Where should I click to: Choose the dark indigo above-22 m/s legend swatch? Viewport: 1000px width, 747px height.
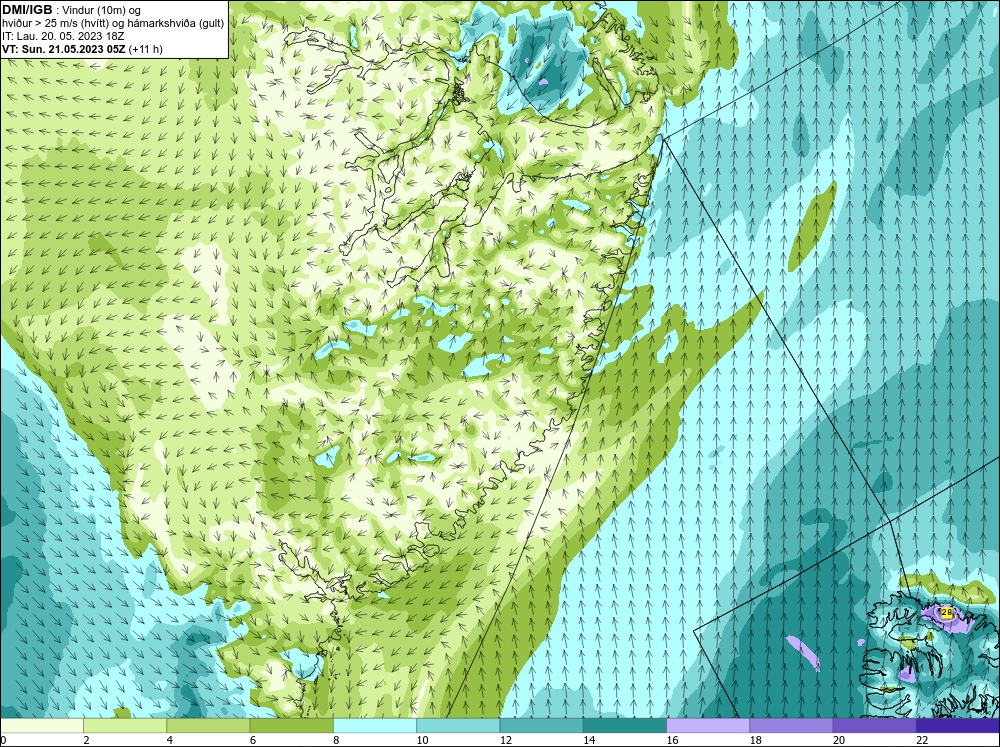958,726
